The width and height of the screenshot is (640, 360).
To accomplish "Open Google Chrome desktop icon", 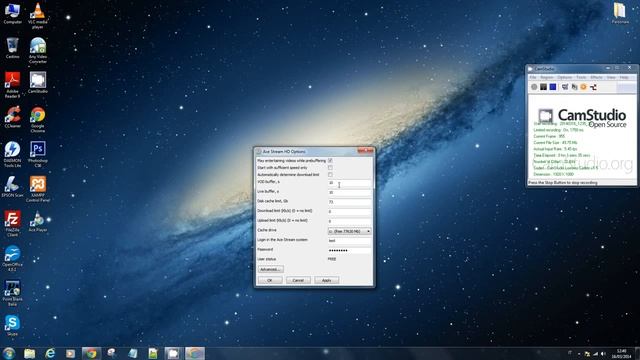I will [38, 120].
